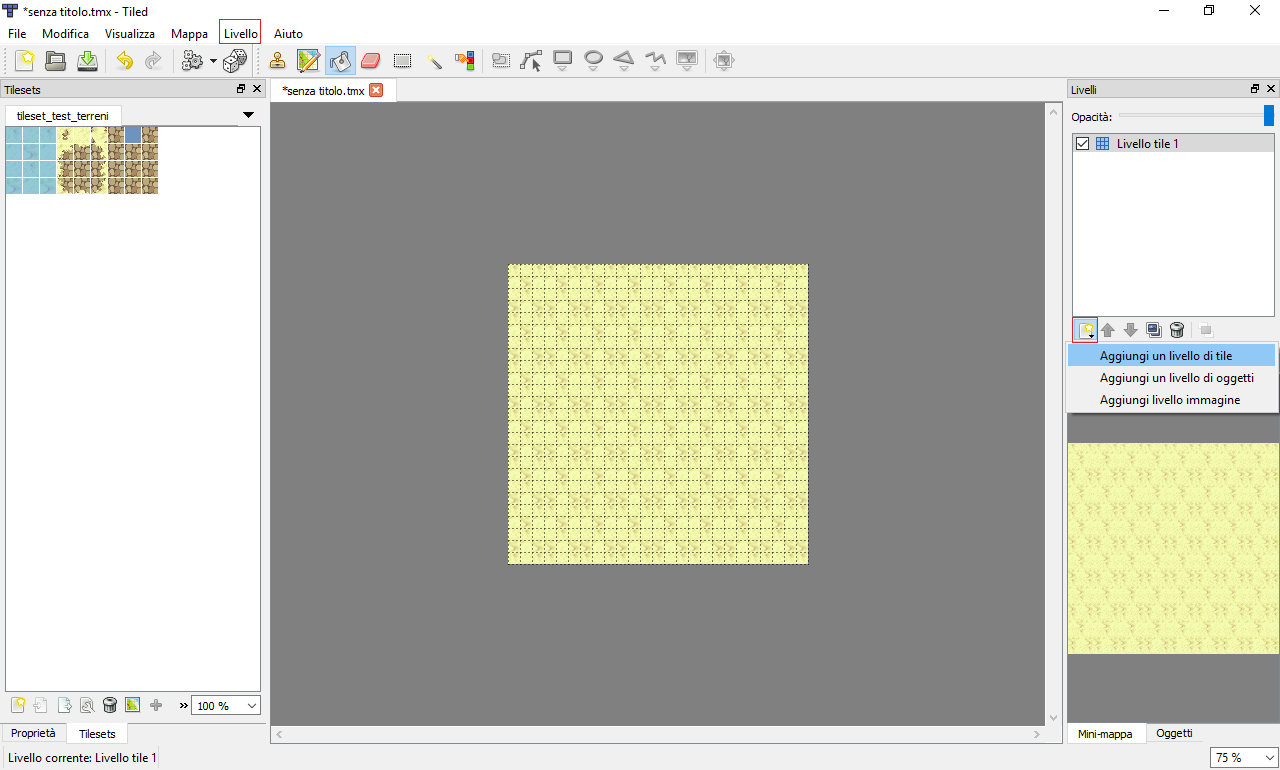Click the delete layer trash icon
1280x770 pixels.
coord(1177,330)
